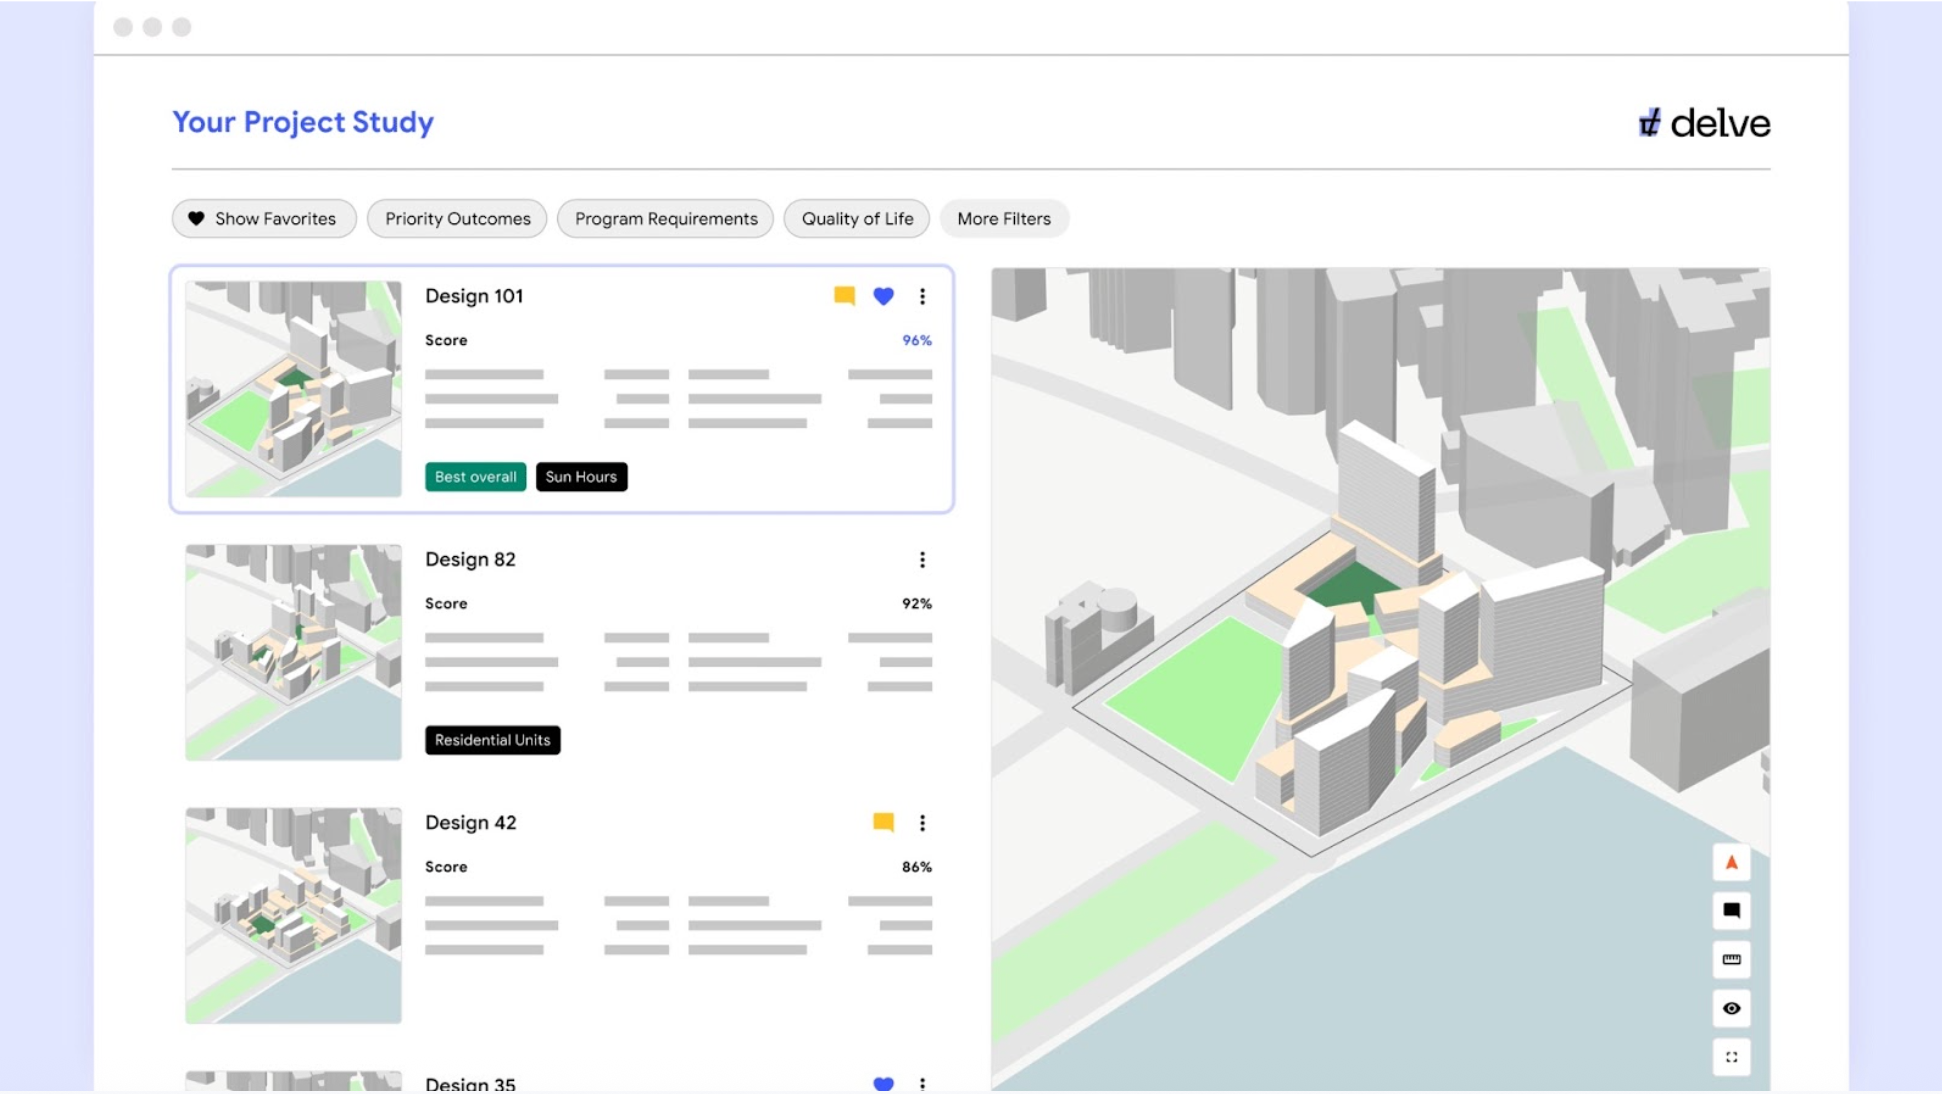Expand the Design 42 kebab menu
1942x1094 pixels.
[x=922, y=823]
